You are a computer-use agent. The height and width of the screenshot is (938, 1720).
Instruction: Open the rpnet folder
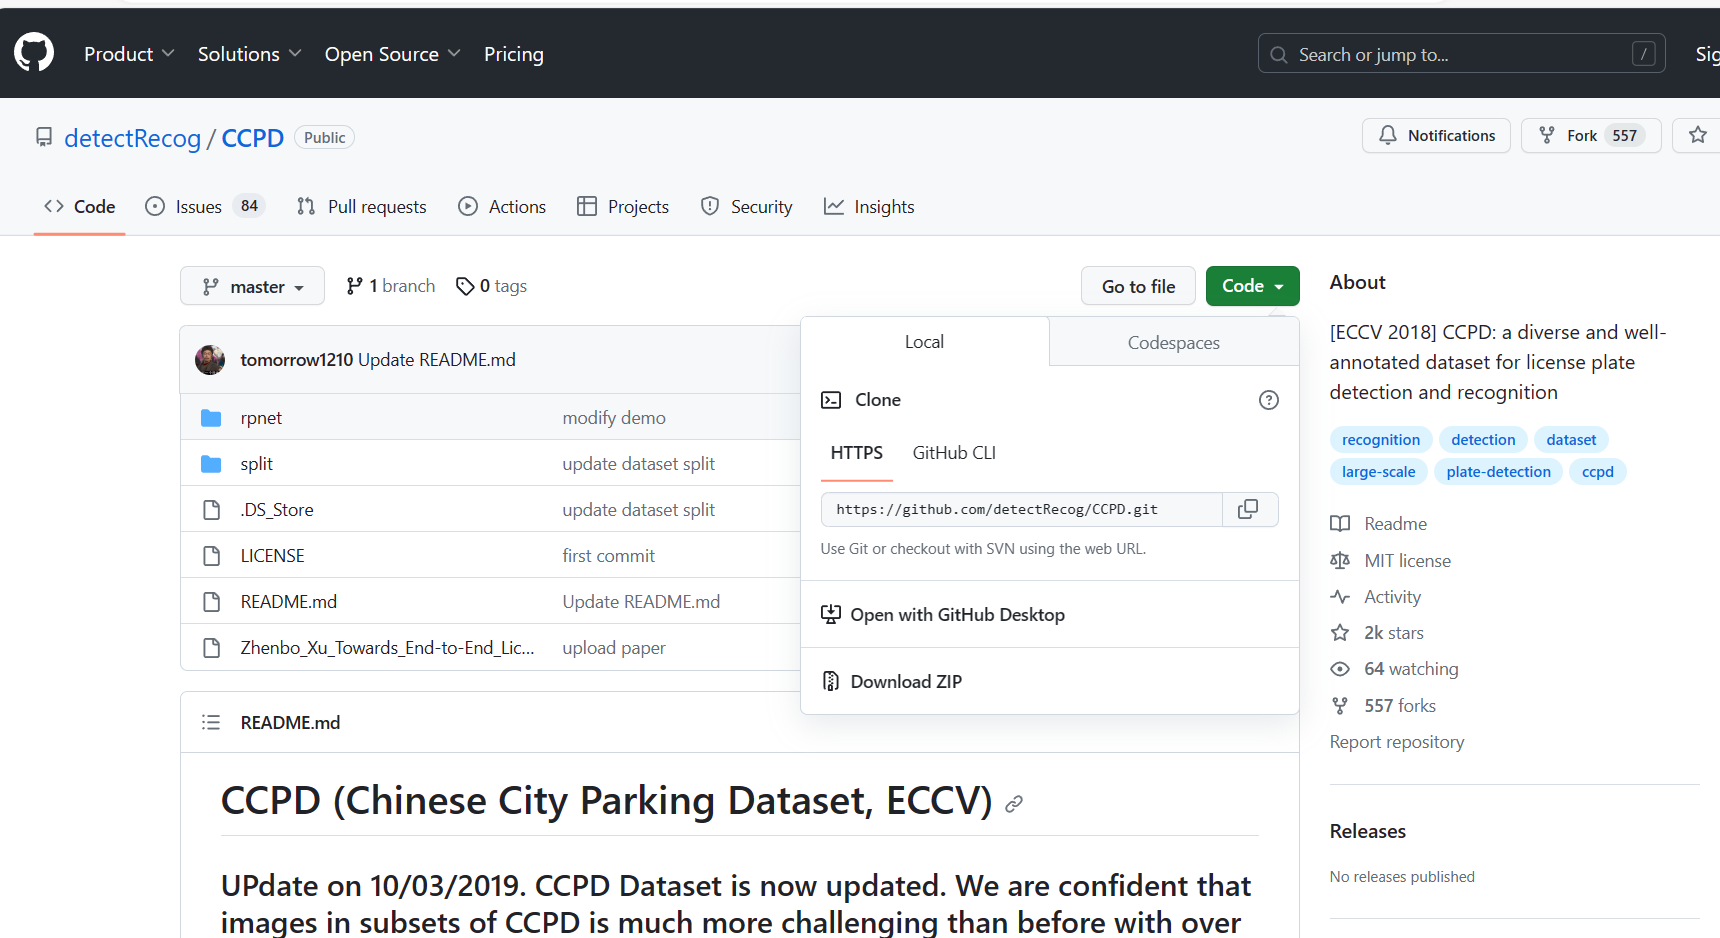tap(261, 418)
